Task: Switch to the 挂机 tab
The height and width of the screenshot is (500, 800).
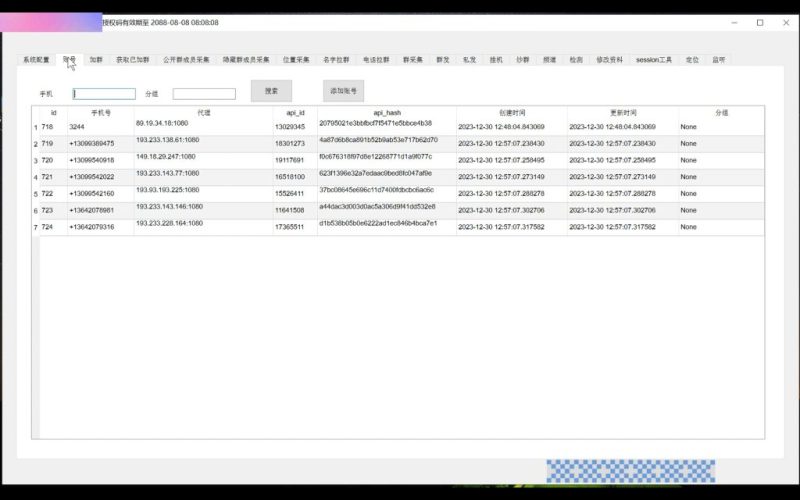Action: tap(496, 60)
